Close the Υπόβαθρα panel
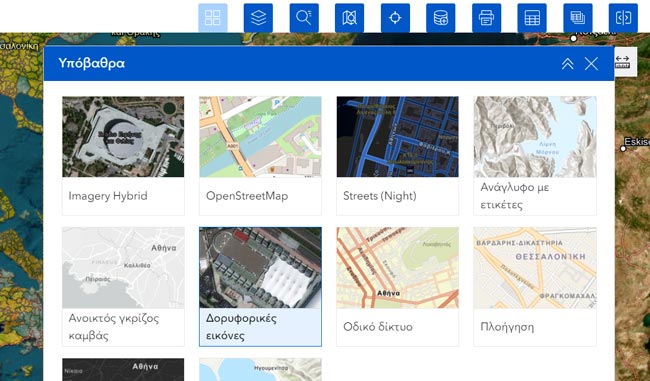 click(x=591, y=63)
